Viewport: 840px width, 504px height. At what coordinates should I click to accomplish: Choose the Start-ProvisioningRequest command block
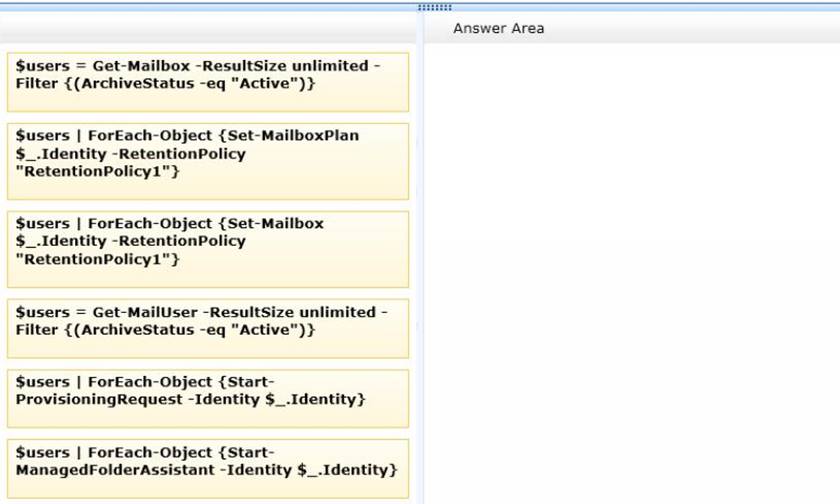[207, 398]
